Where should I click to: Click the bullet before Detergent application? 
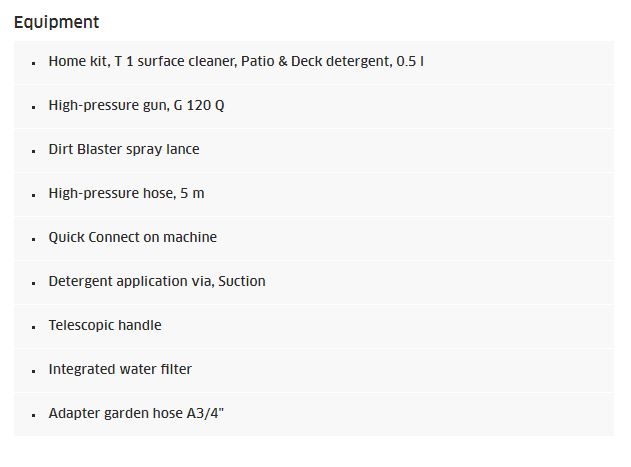[33, 283]
